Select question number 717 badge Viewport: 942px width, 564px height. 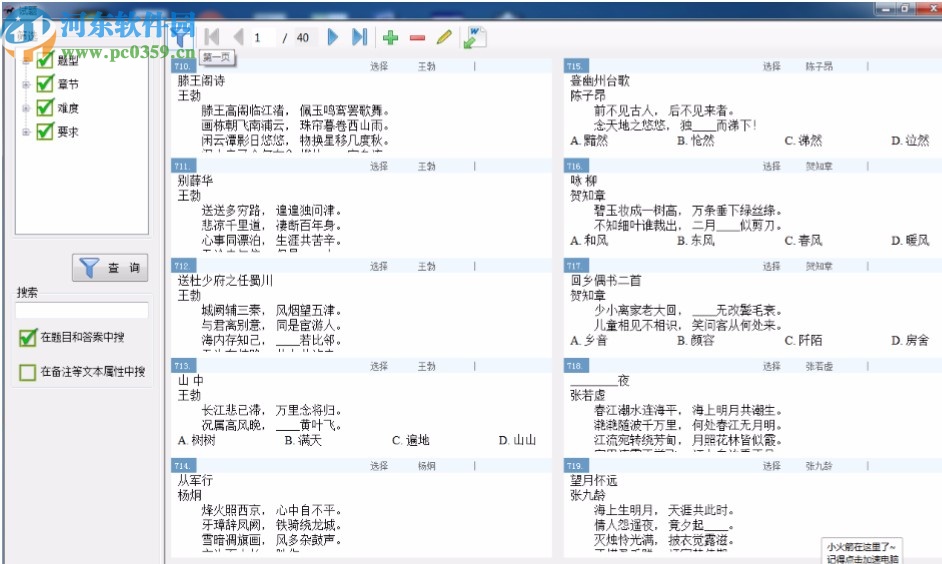pyautogui.click(x=576, y=266)
